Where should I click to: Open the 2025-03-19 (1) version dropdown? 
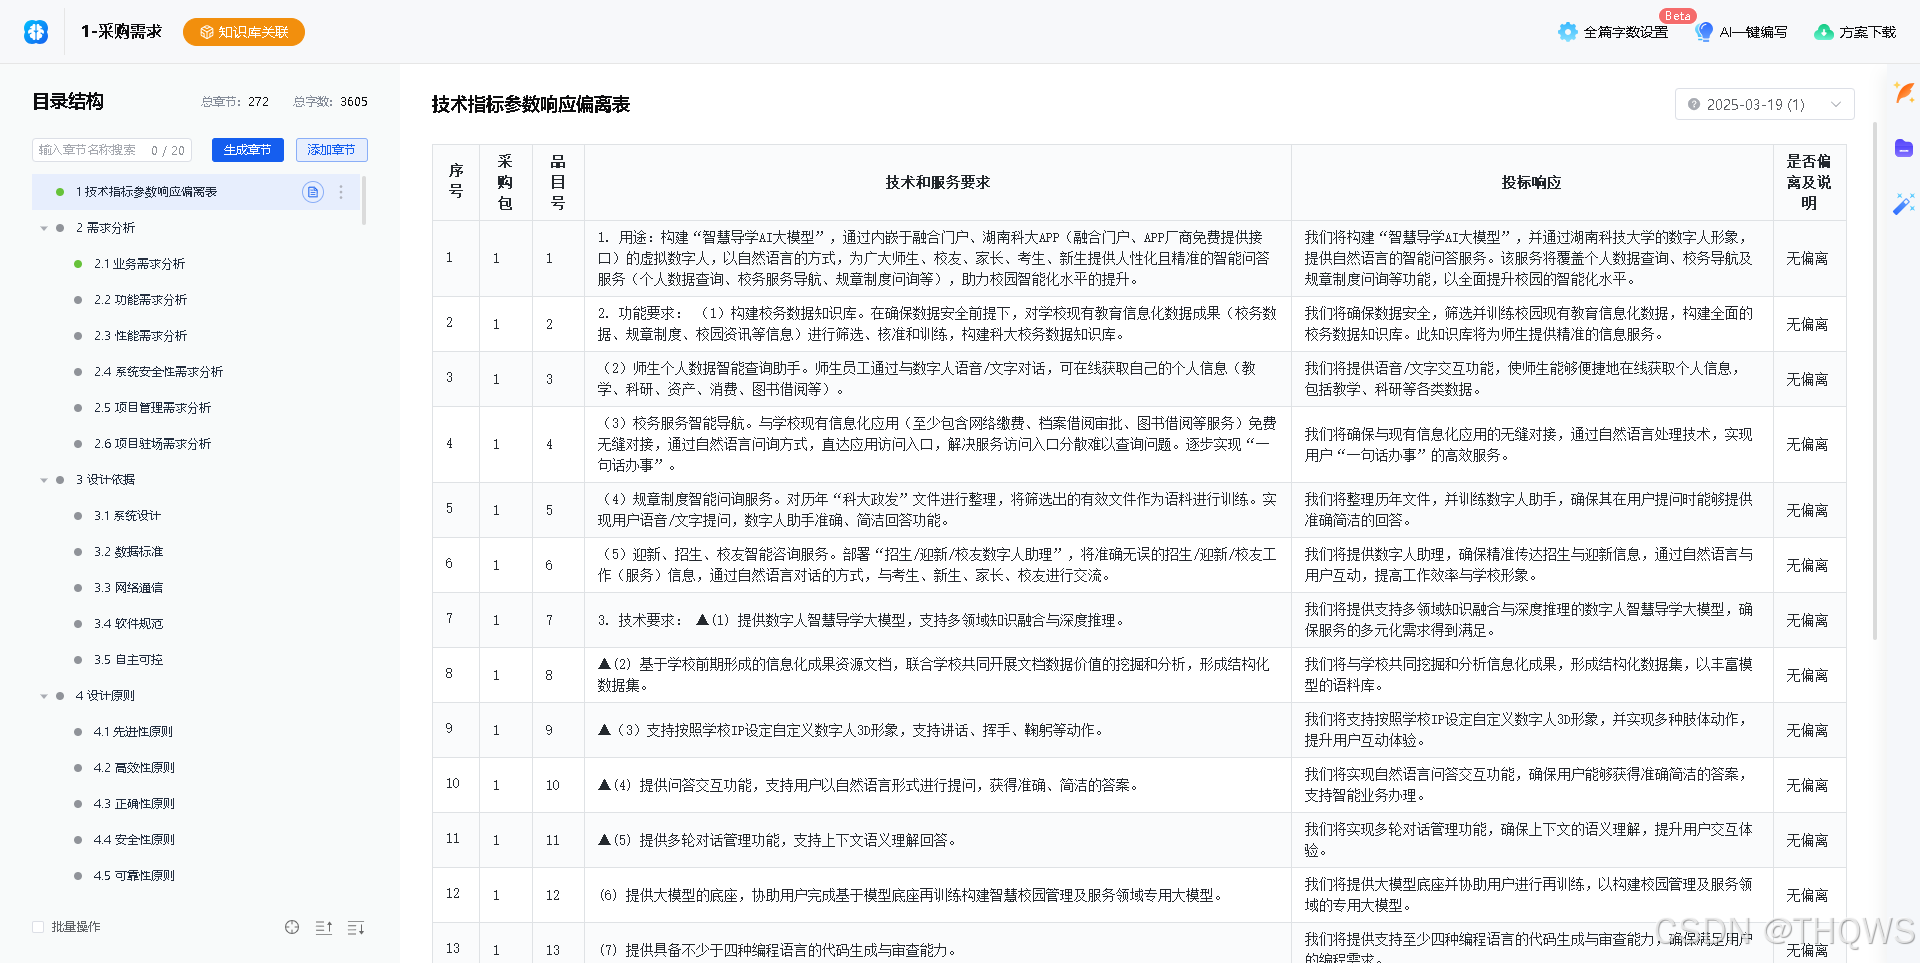(1764, 104)
